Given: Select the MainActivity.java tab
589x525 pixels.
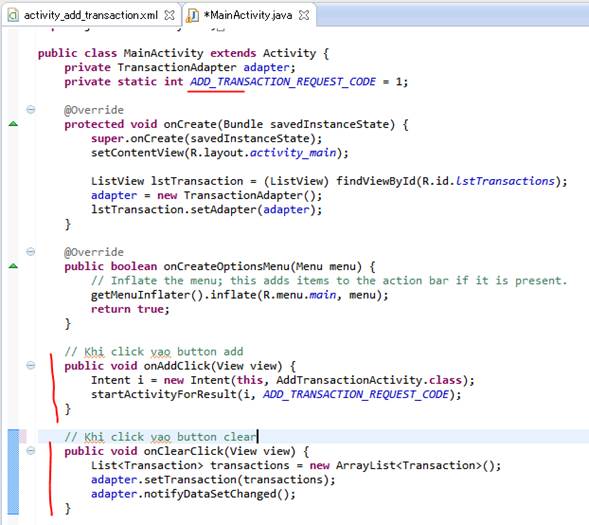Looking at the screenshot, I should [248, 15].
